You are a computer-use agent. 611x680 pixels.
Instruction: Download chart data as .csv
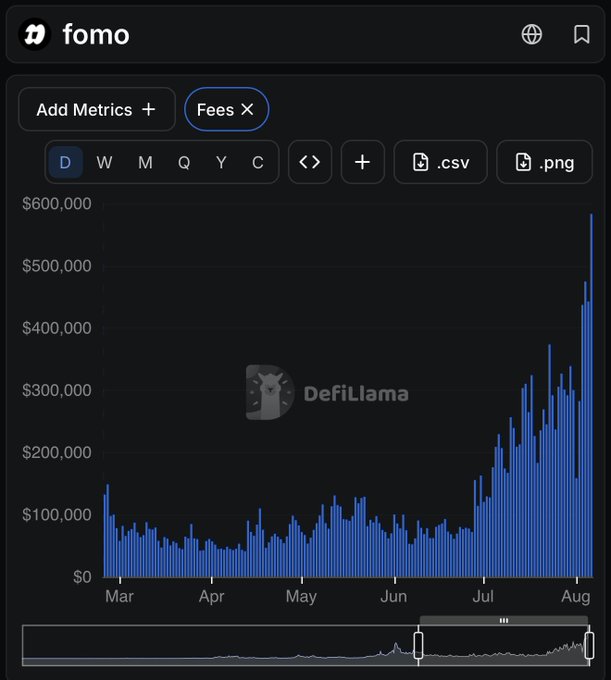click(441, 162)
